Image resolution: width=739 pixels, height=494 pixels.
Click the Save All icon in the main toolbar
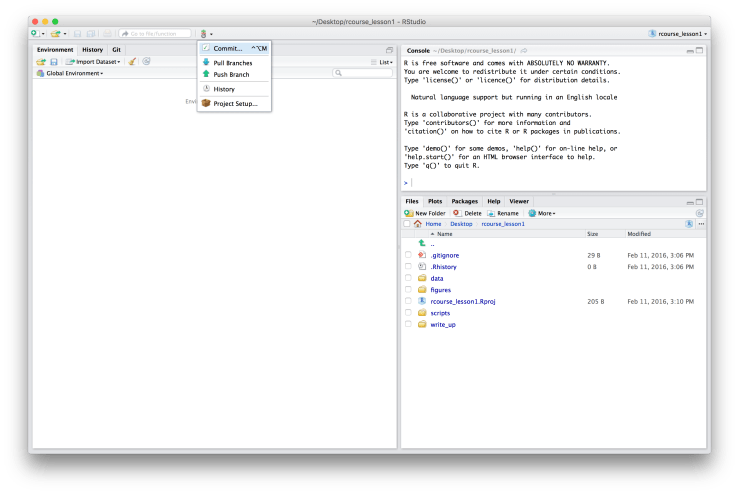[x=91, y=33]
